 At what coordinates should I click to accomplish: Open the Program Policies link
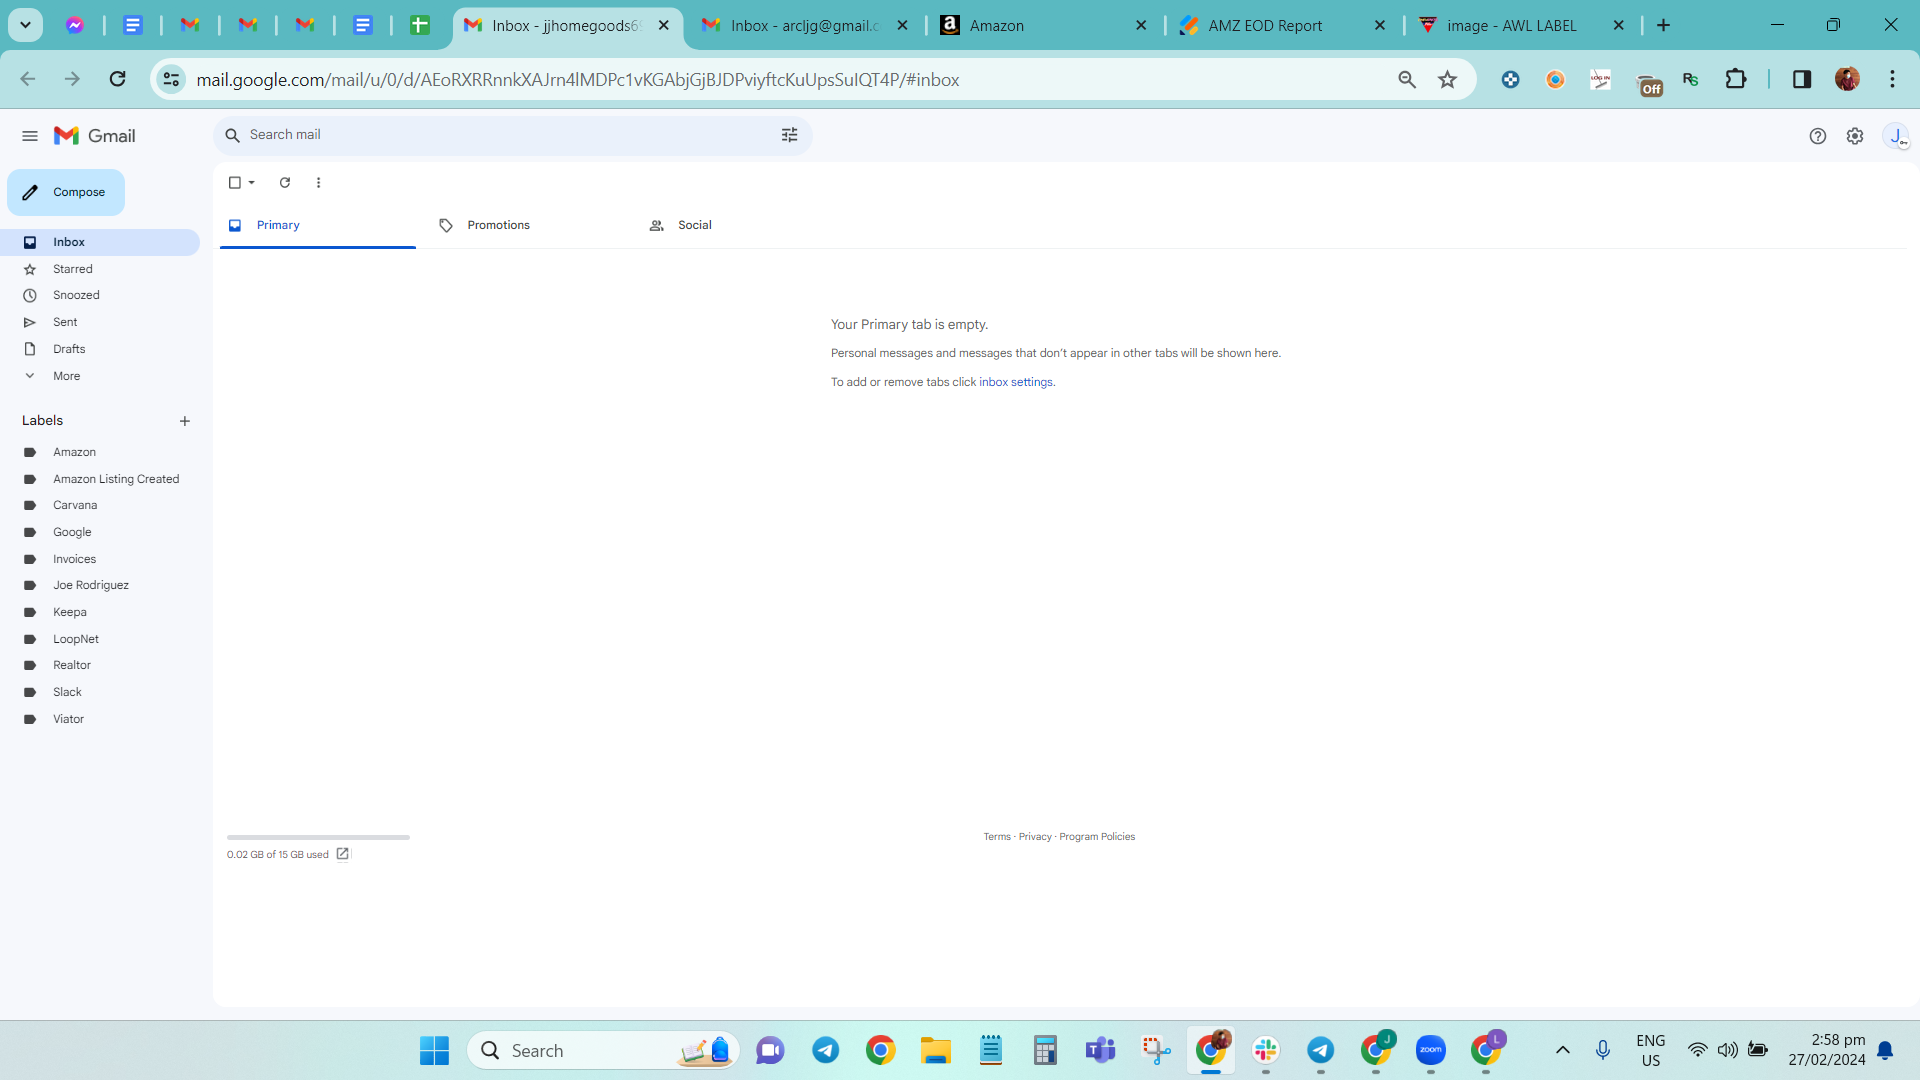[x=1097, y=837]
